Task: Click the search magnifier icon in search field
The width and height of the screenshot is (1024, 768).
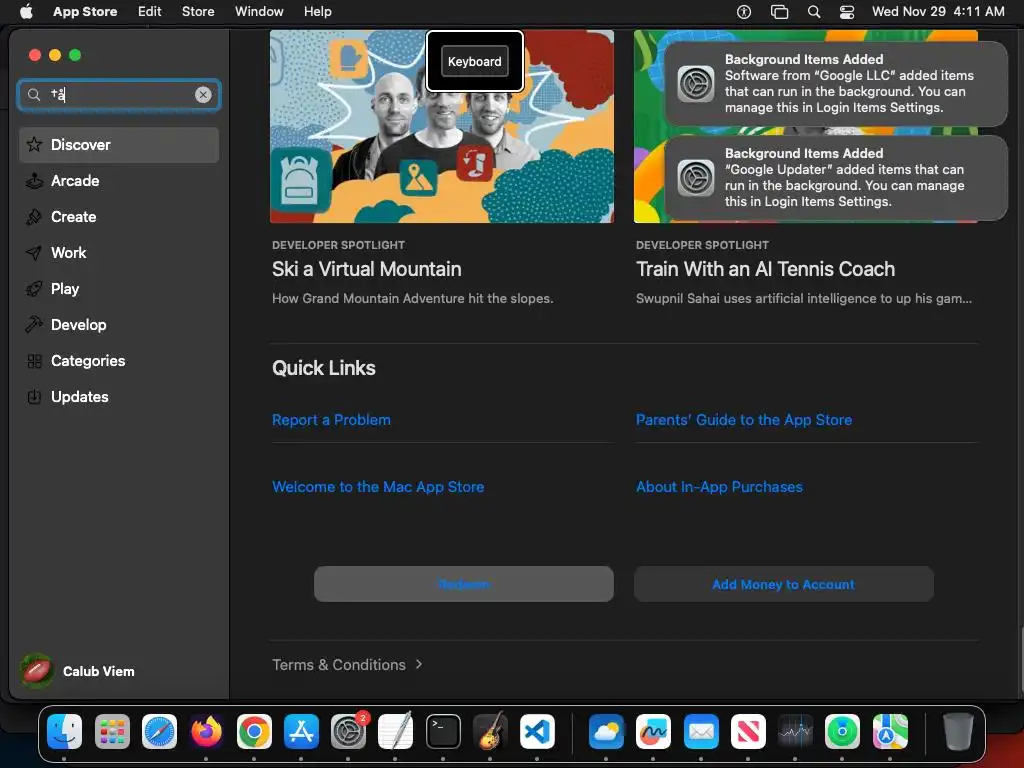Action: click(x=34, y=95)
